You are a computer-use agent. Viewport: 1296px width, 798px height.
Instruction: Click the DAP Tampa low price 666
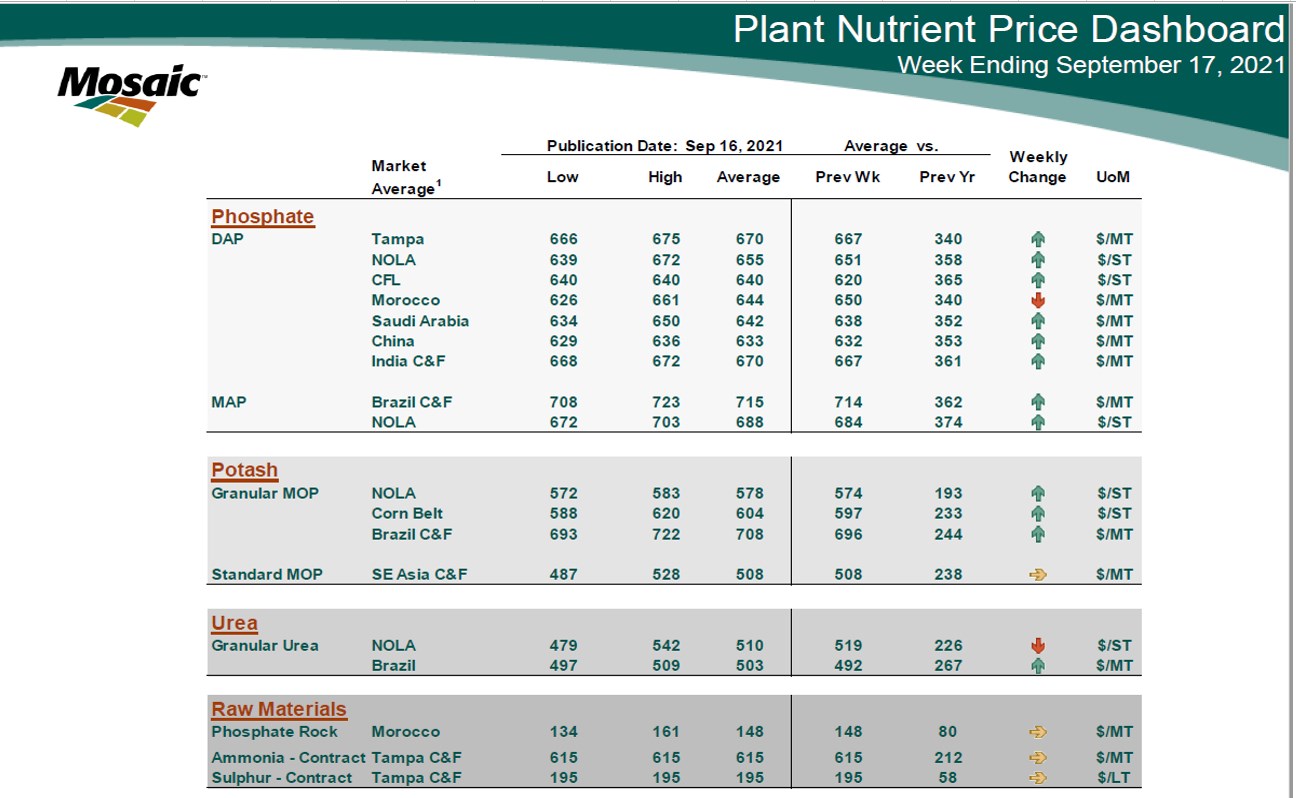564,239
